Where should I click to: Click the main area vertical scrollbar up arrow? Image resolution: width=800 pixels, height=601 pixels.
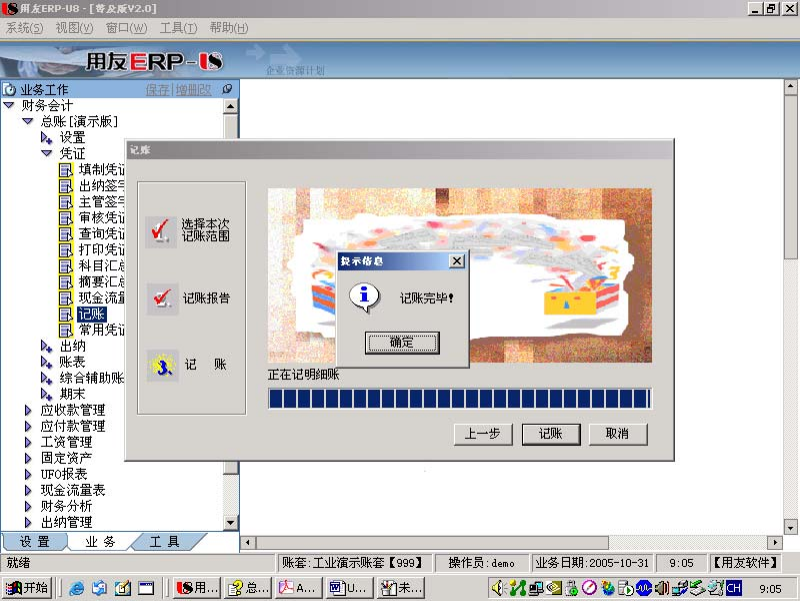(790, 87)
